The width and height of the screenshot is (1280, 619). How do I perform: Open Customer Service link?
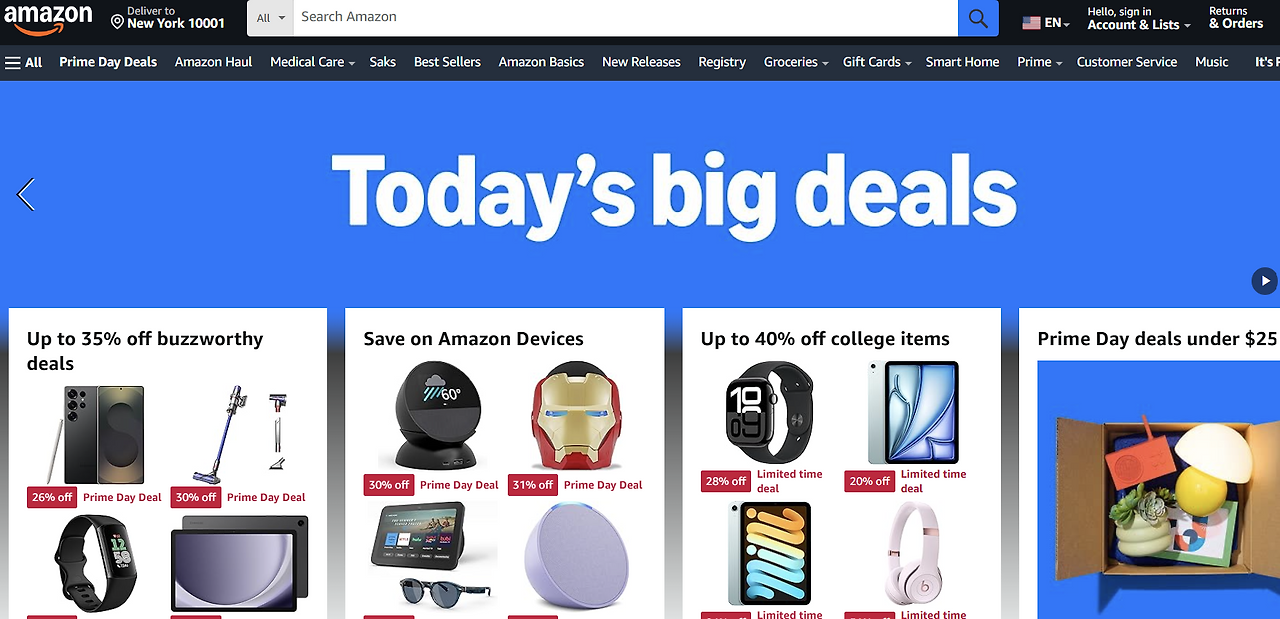coord(1127,62)
